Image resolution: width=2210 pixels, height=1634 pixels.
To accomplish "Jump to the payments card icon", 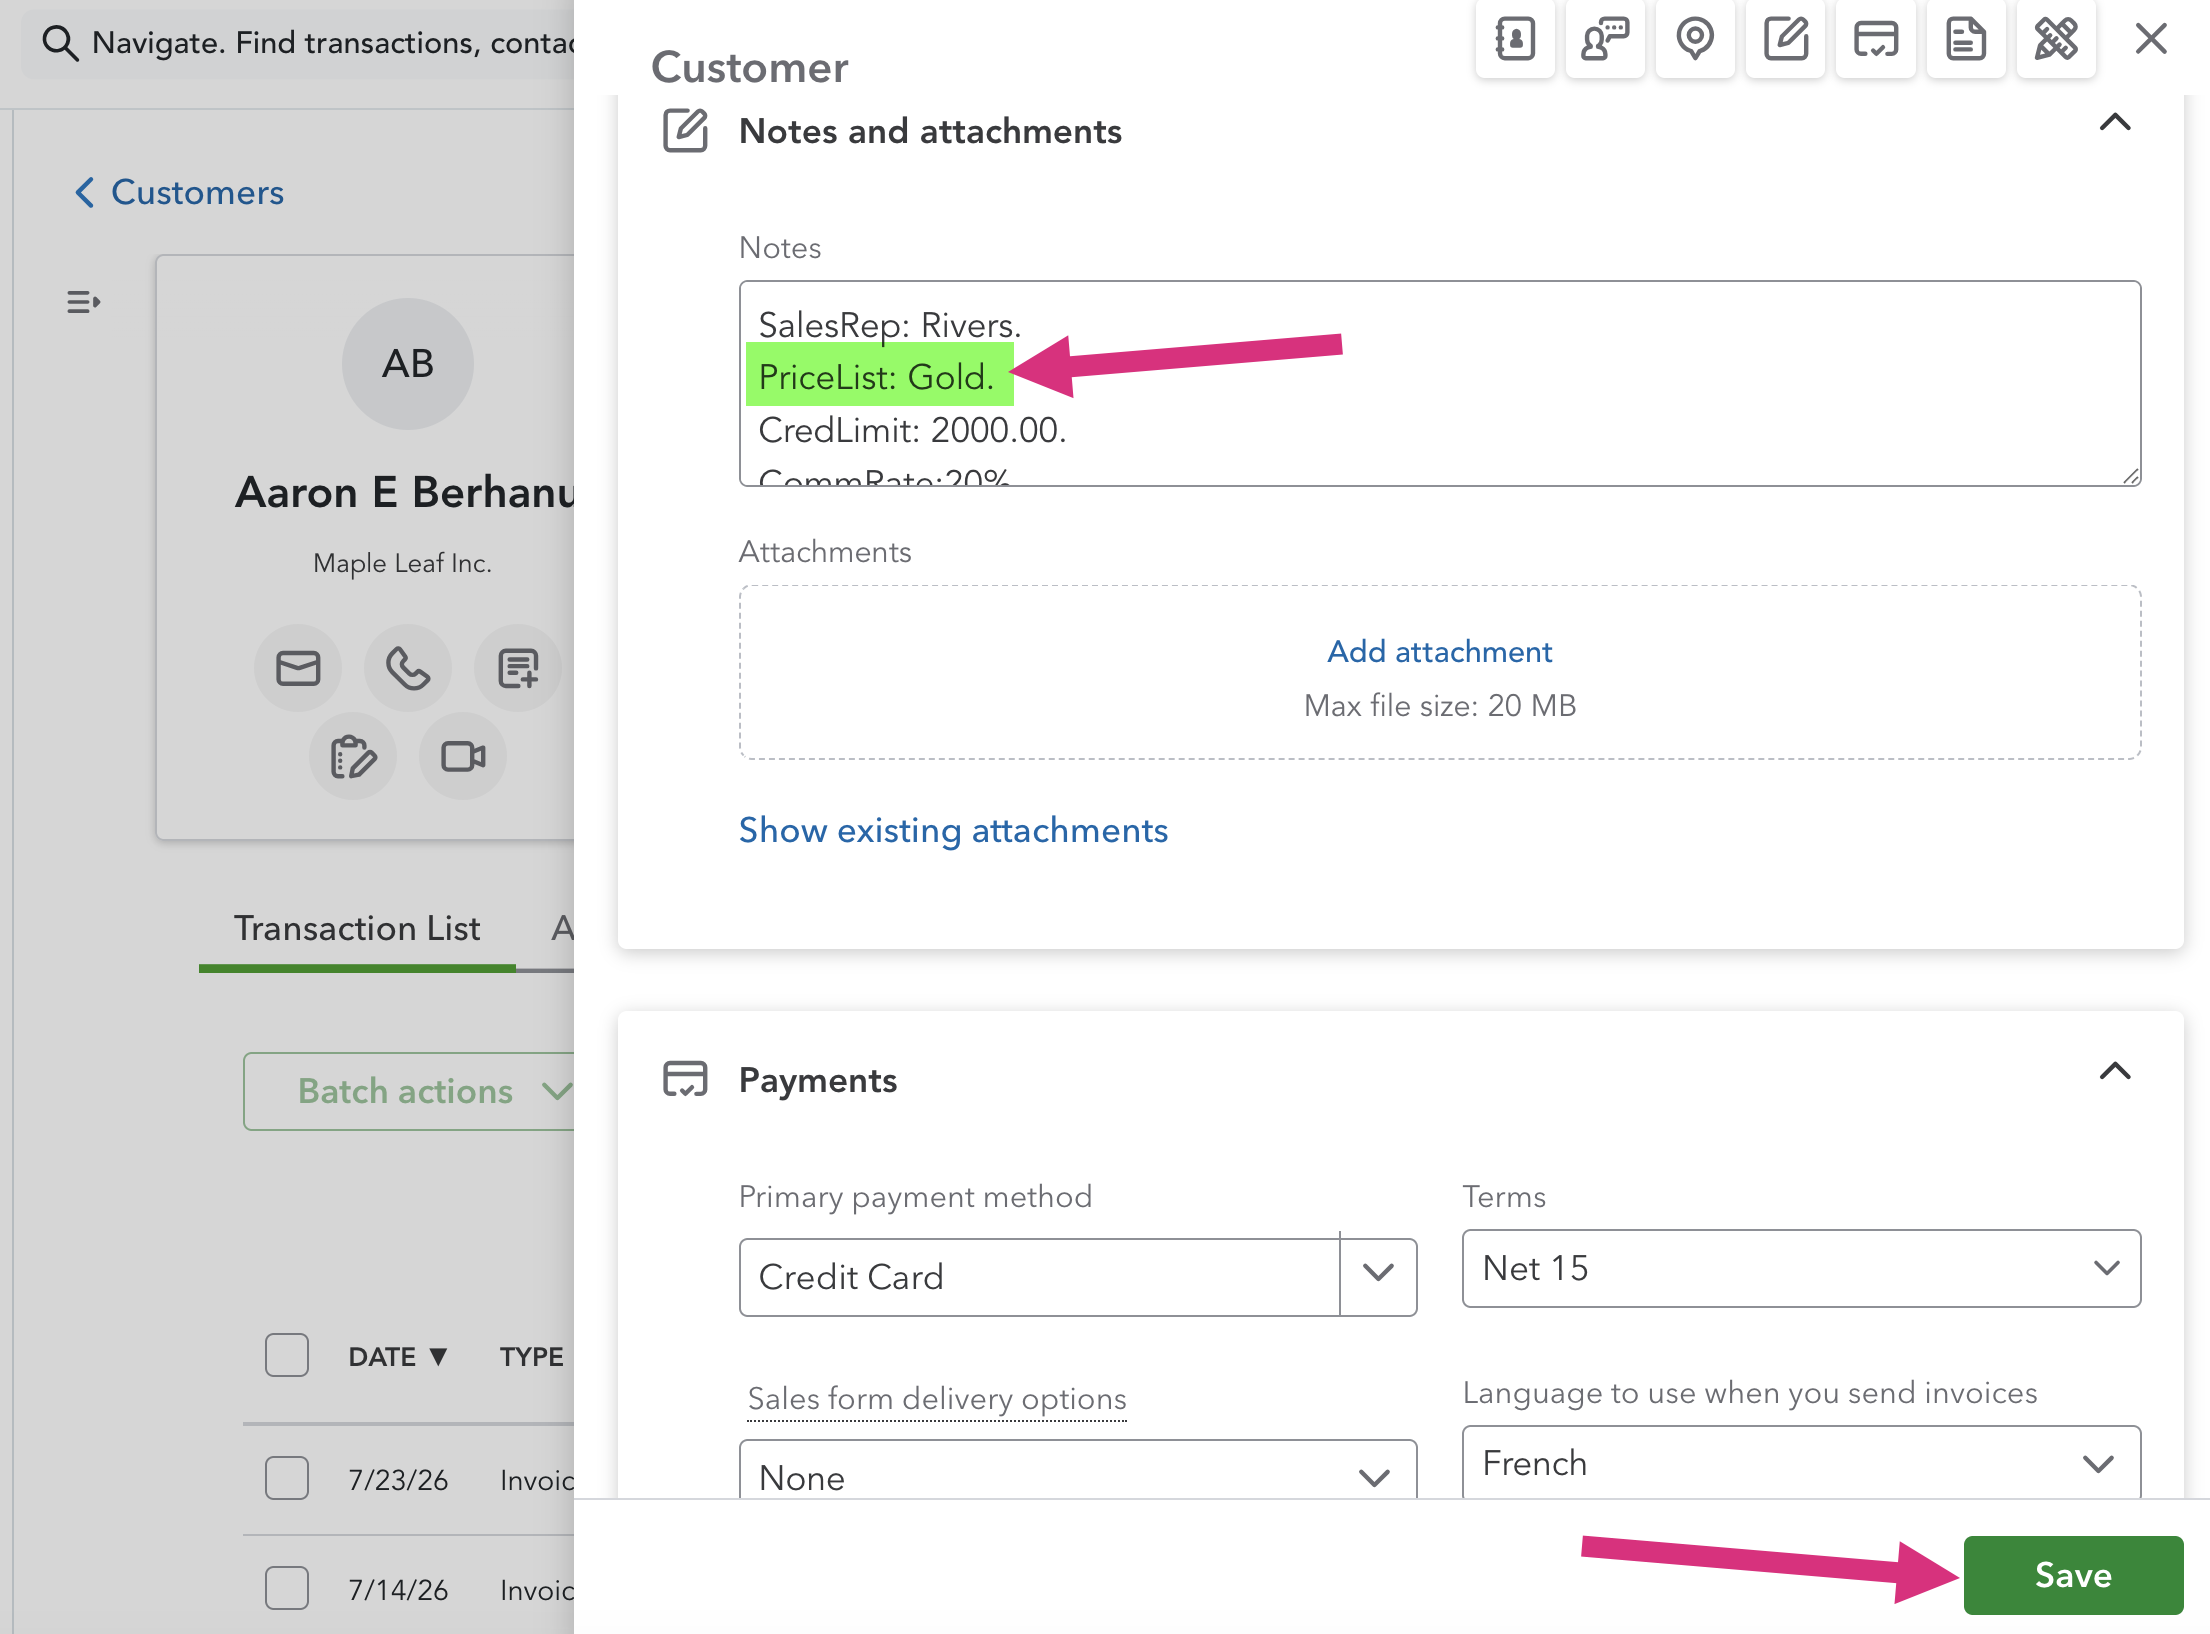I will coord(1875,40).
